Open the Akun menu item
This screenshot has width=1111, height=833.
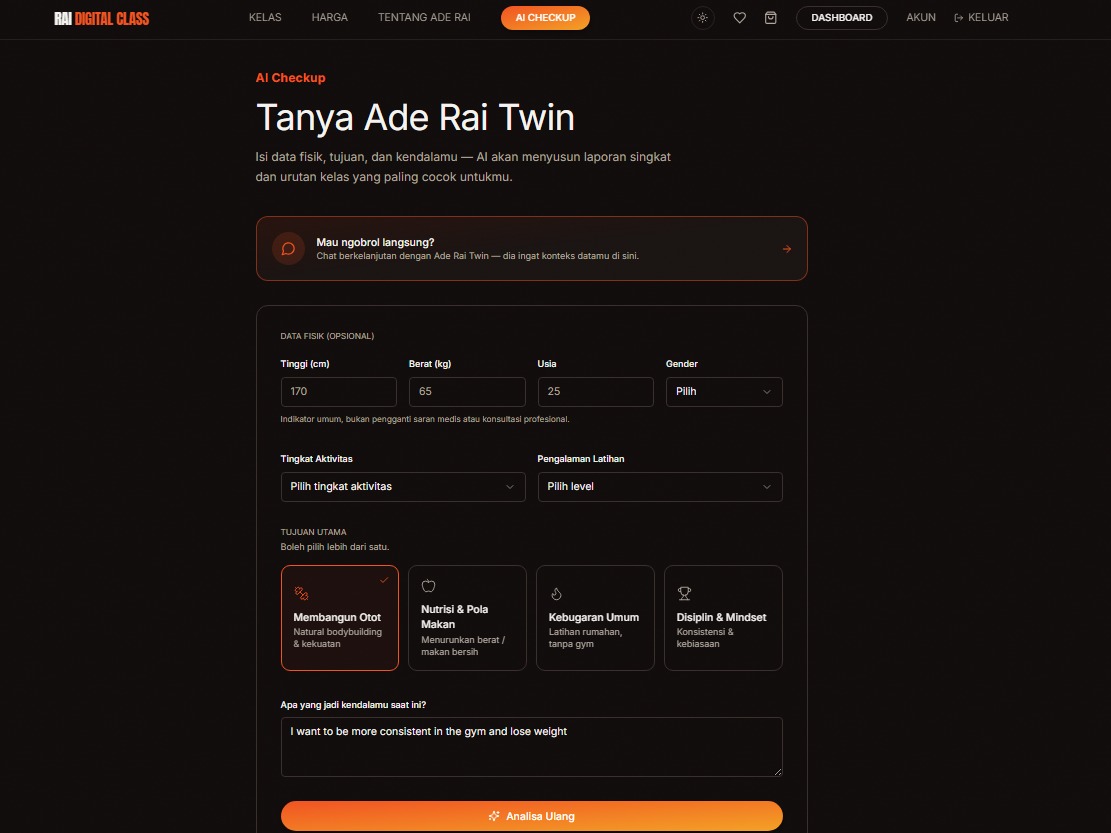coord(920,17)
